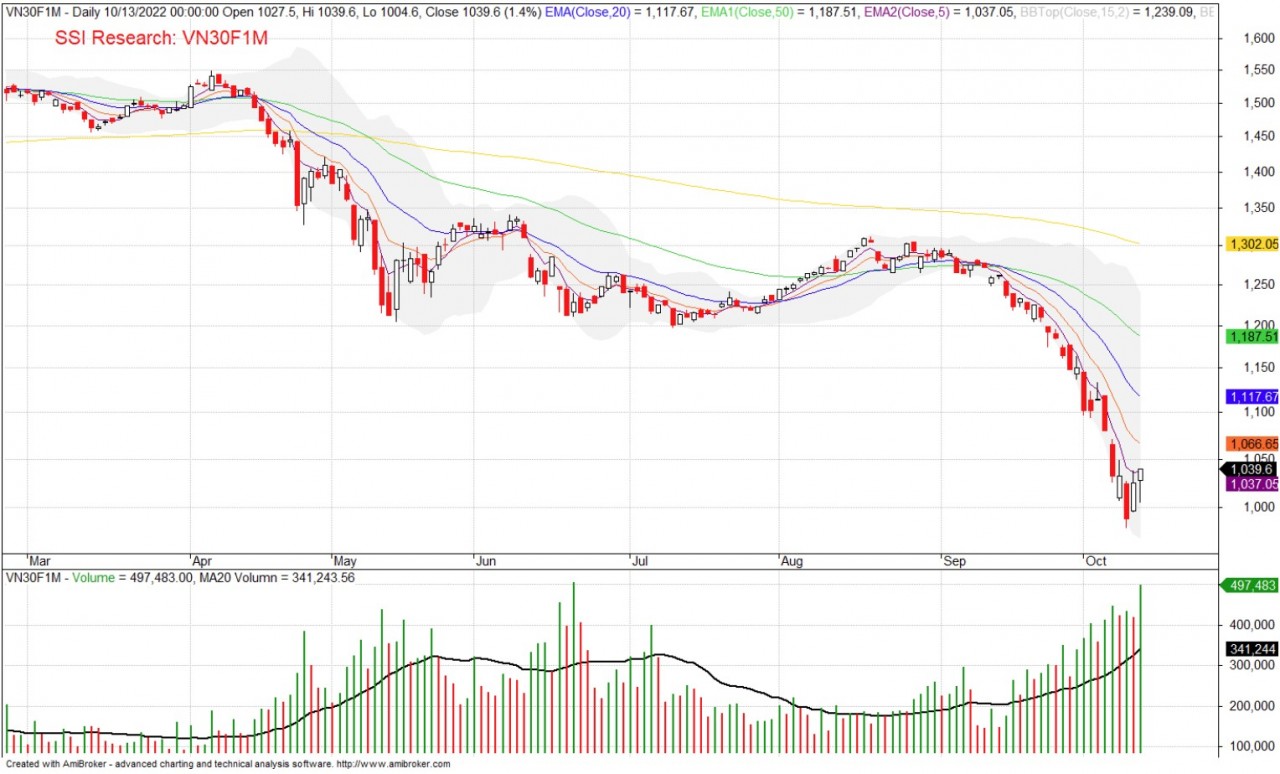Click the Aug label on time axis
1280x774 pixels.
(791, 561)
